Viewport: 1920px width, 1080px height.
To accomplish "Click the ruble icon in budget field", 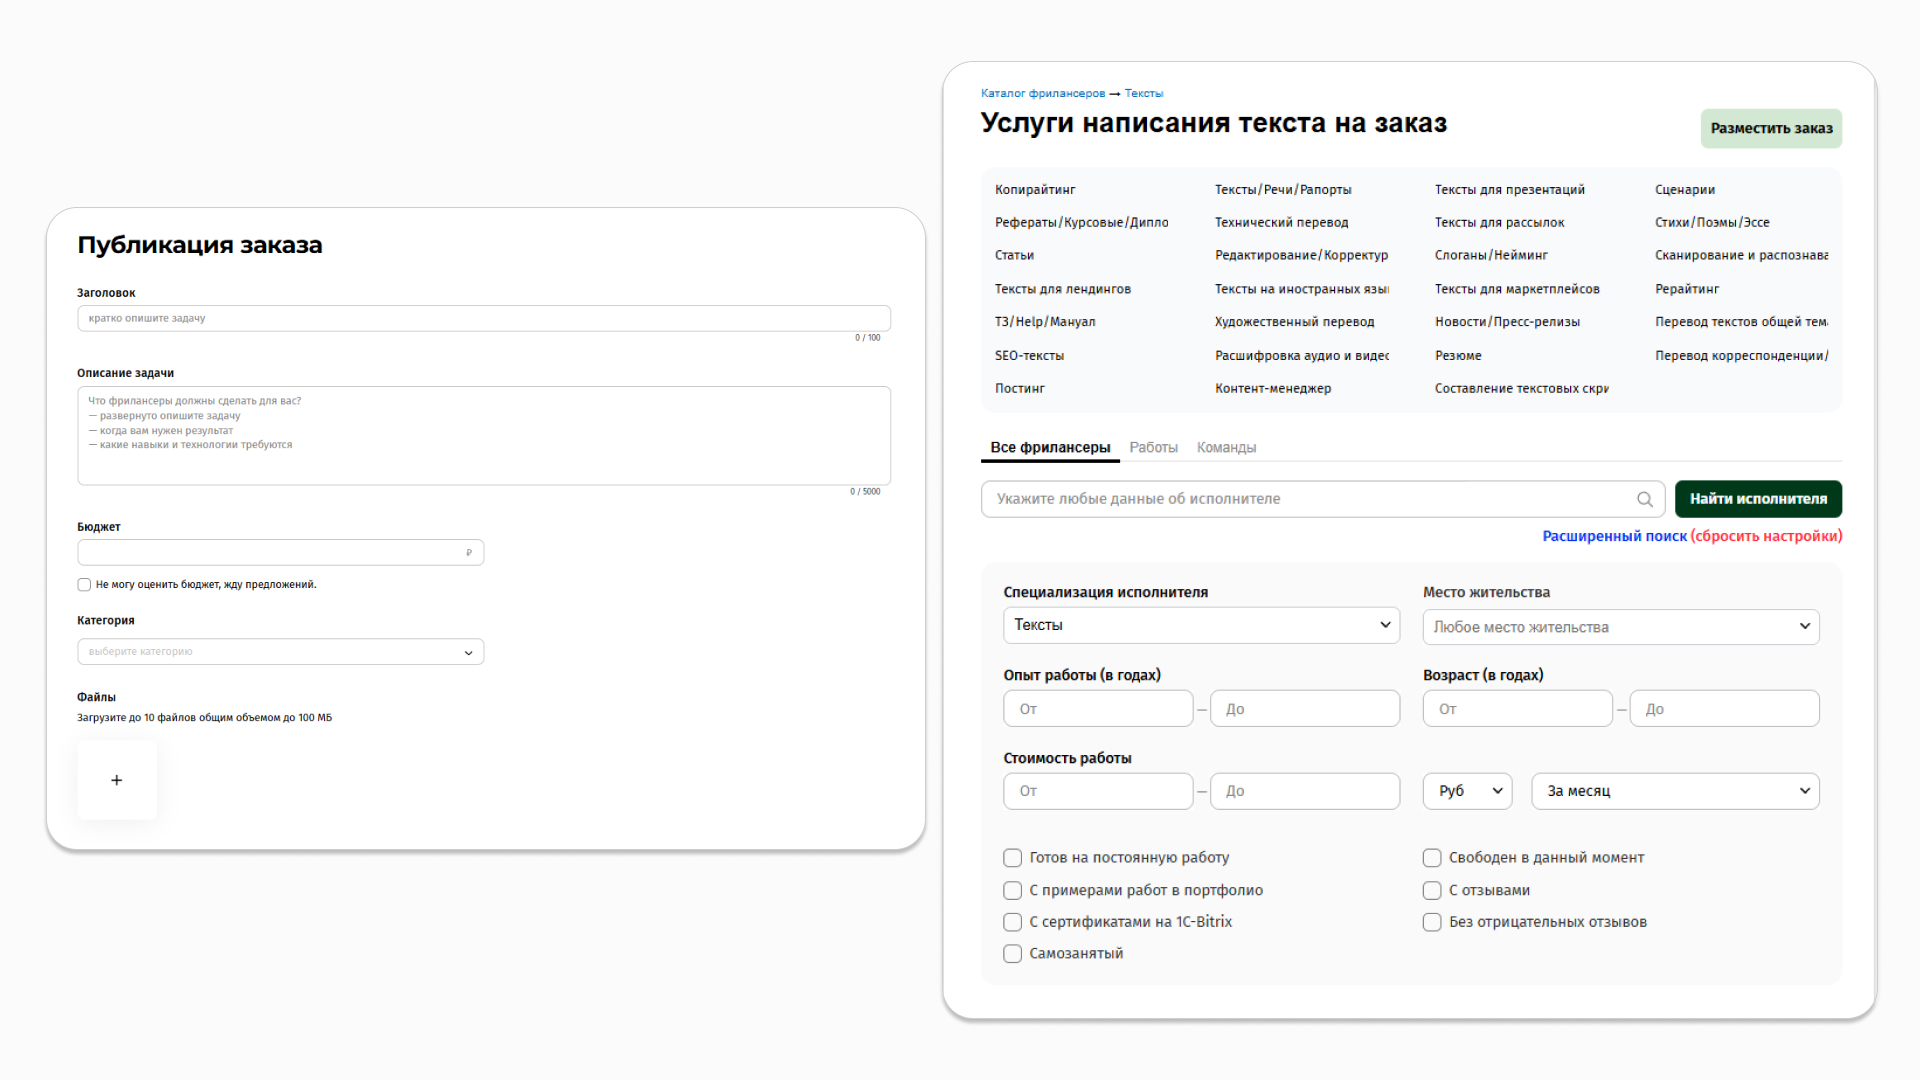I will point(469,553).
